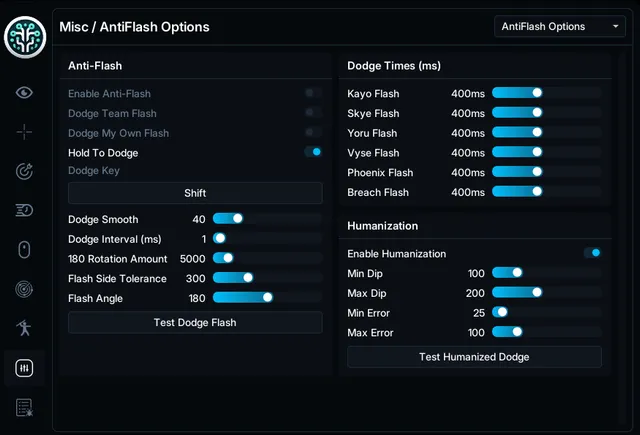This screenshot has height=435, width=640.
Task: Click the Kayo Flash slider handle
Action: click(537, 93)
